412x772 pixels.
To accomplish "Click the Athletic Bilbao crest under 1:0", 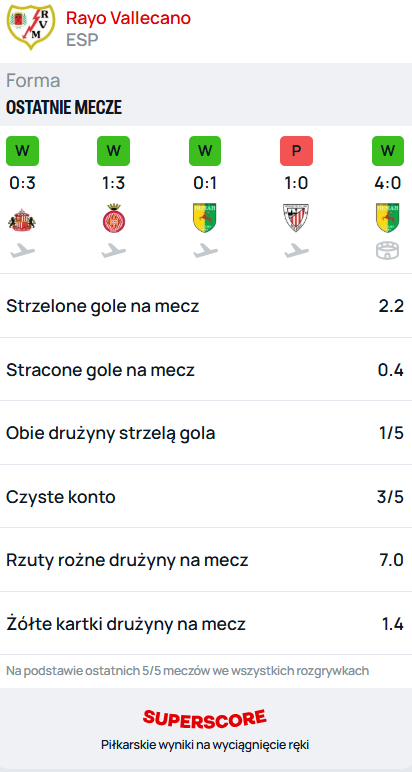I will (x=296, y=218).
